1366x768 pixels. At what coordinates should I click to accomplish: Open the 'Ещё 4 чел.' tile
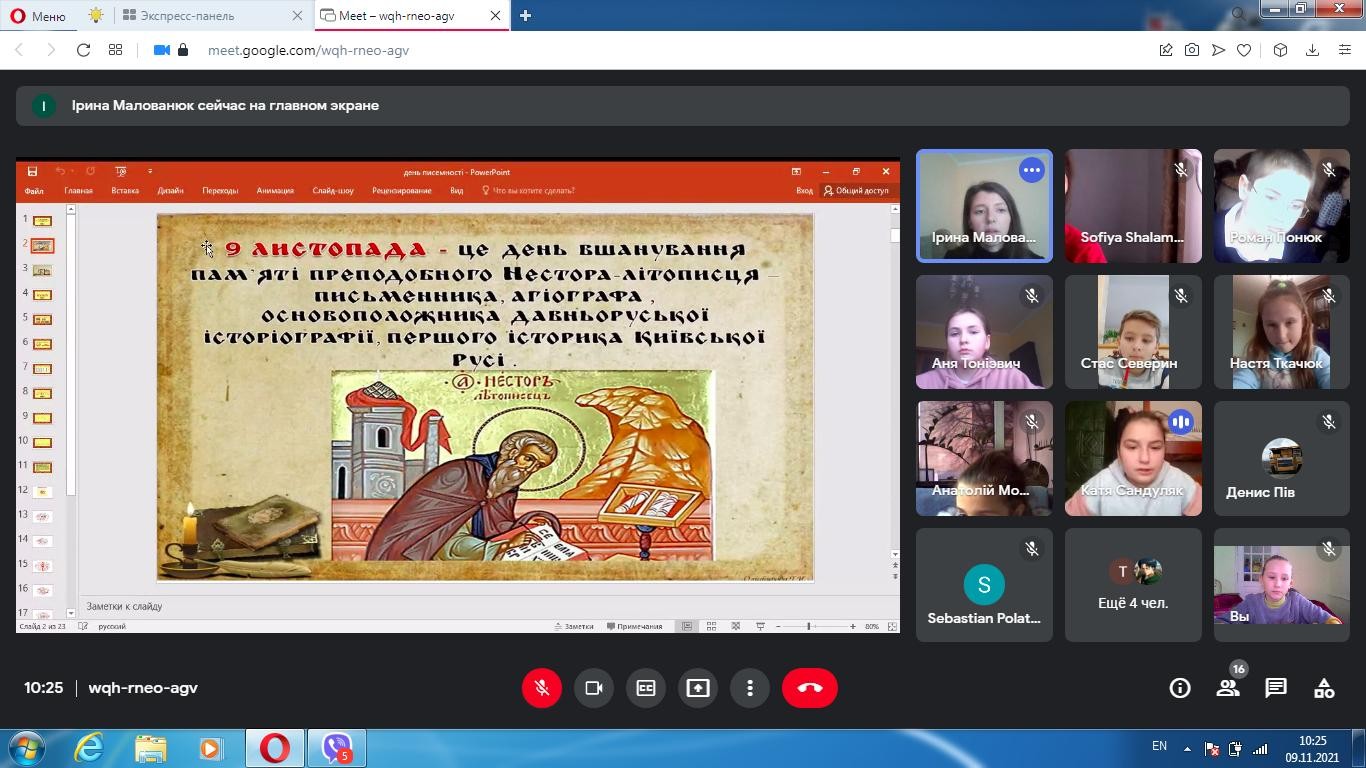click(1133, 585)
